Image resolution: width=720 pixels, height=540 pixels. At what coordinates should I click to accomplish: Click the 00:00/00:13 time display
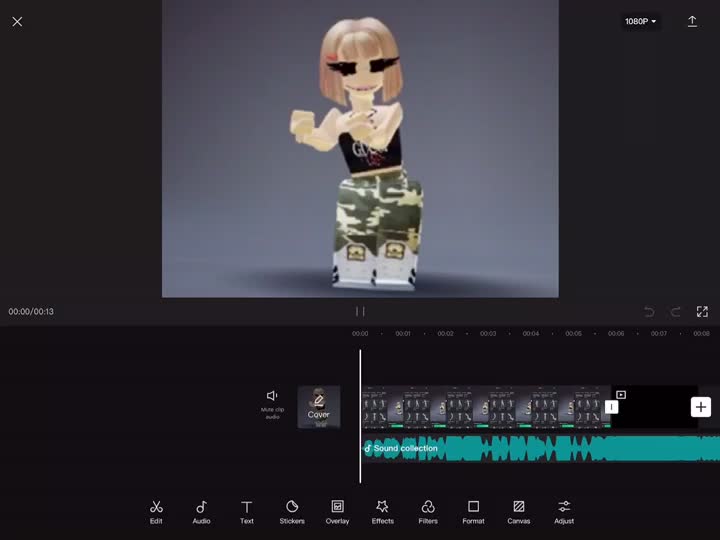(31, 311)
